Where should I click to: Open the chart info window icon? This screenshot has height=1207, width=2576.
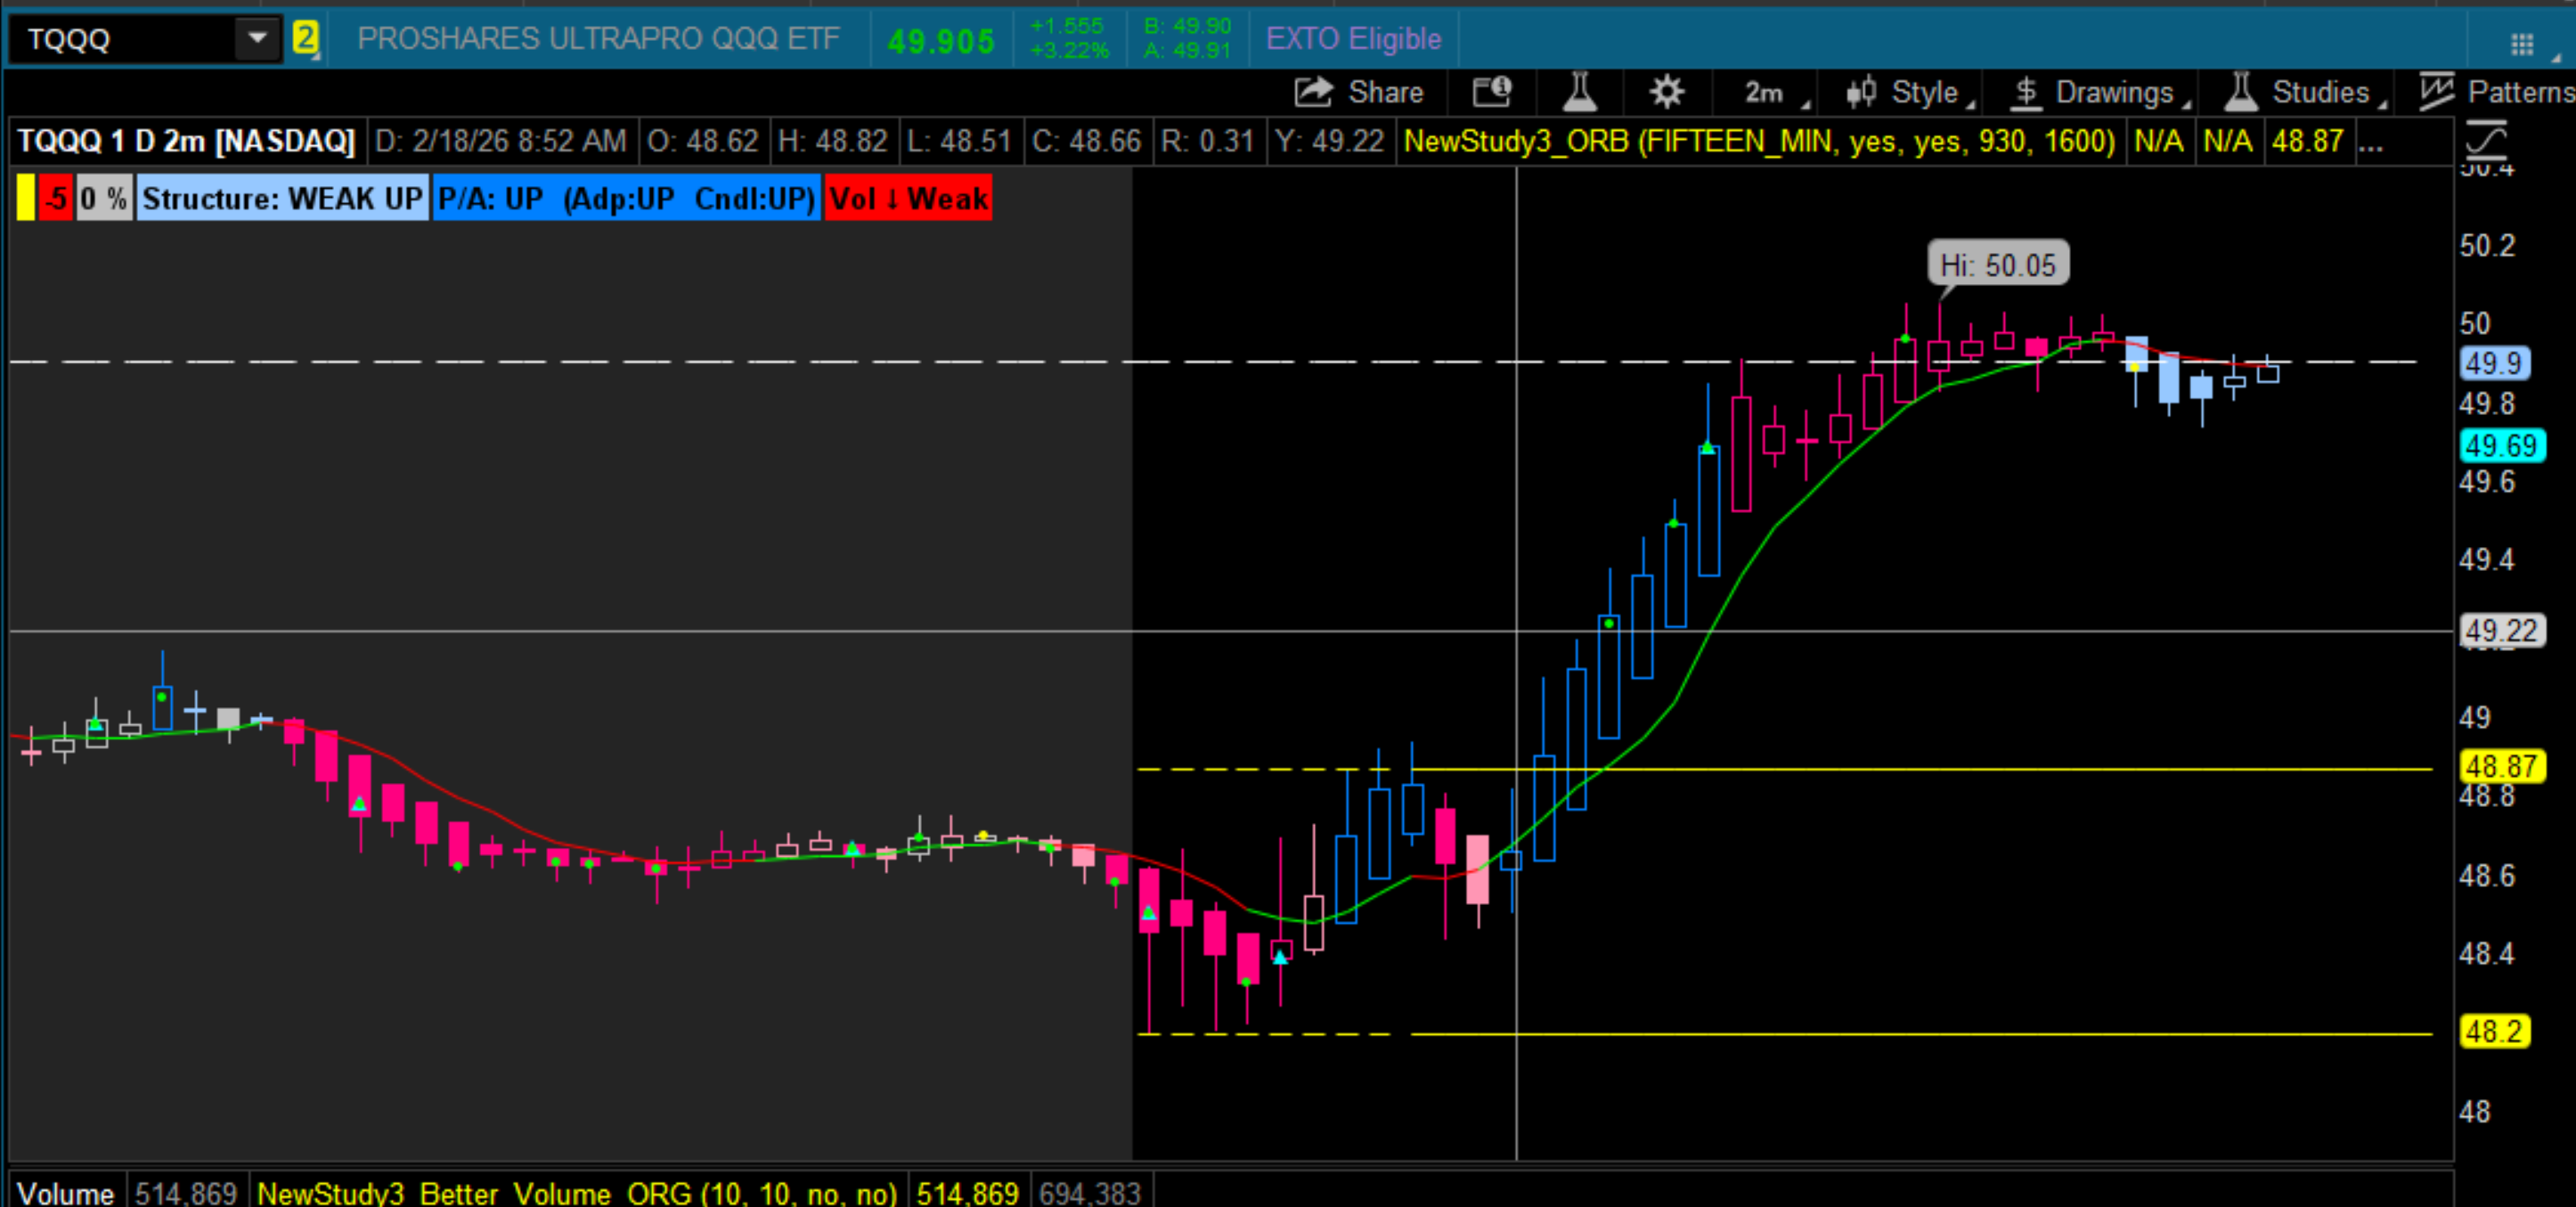[1491, 92]
